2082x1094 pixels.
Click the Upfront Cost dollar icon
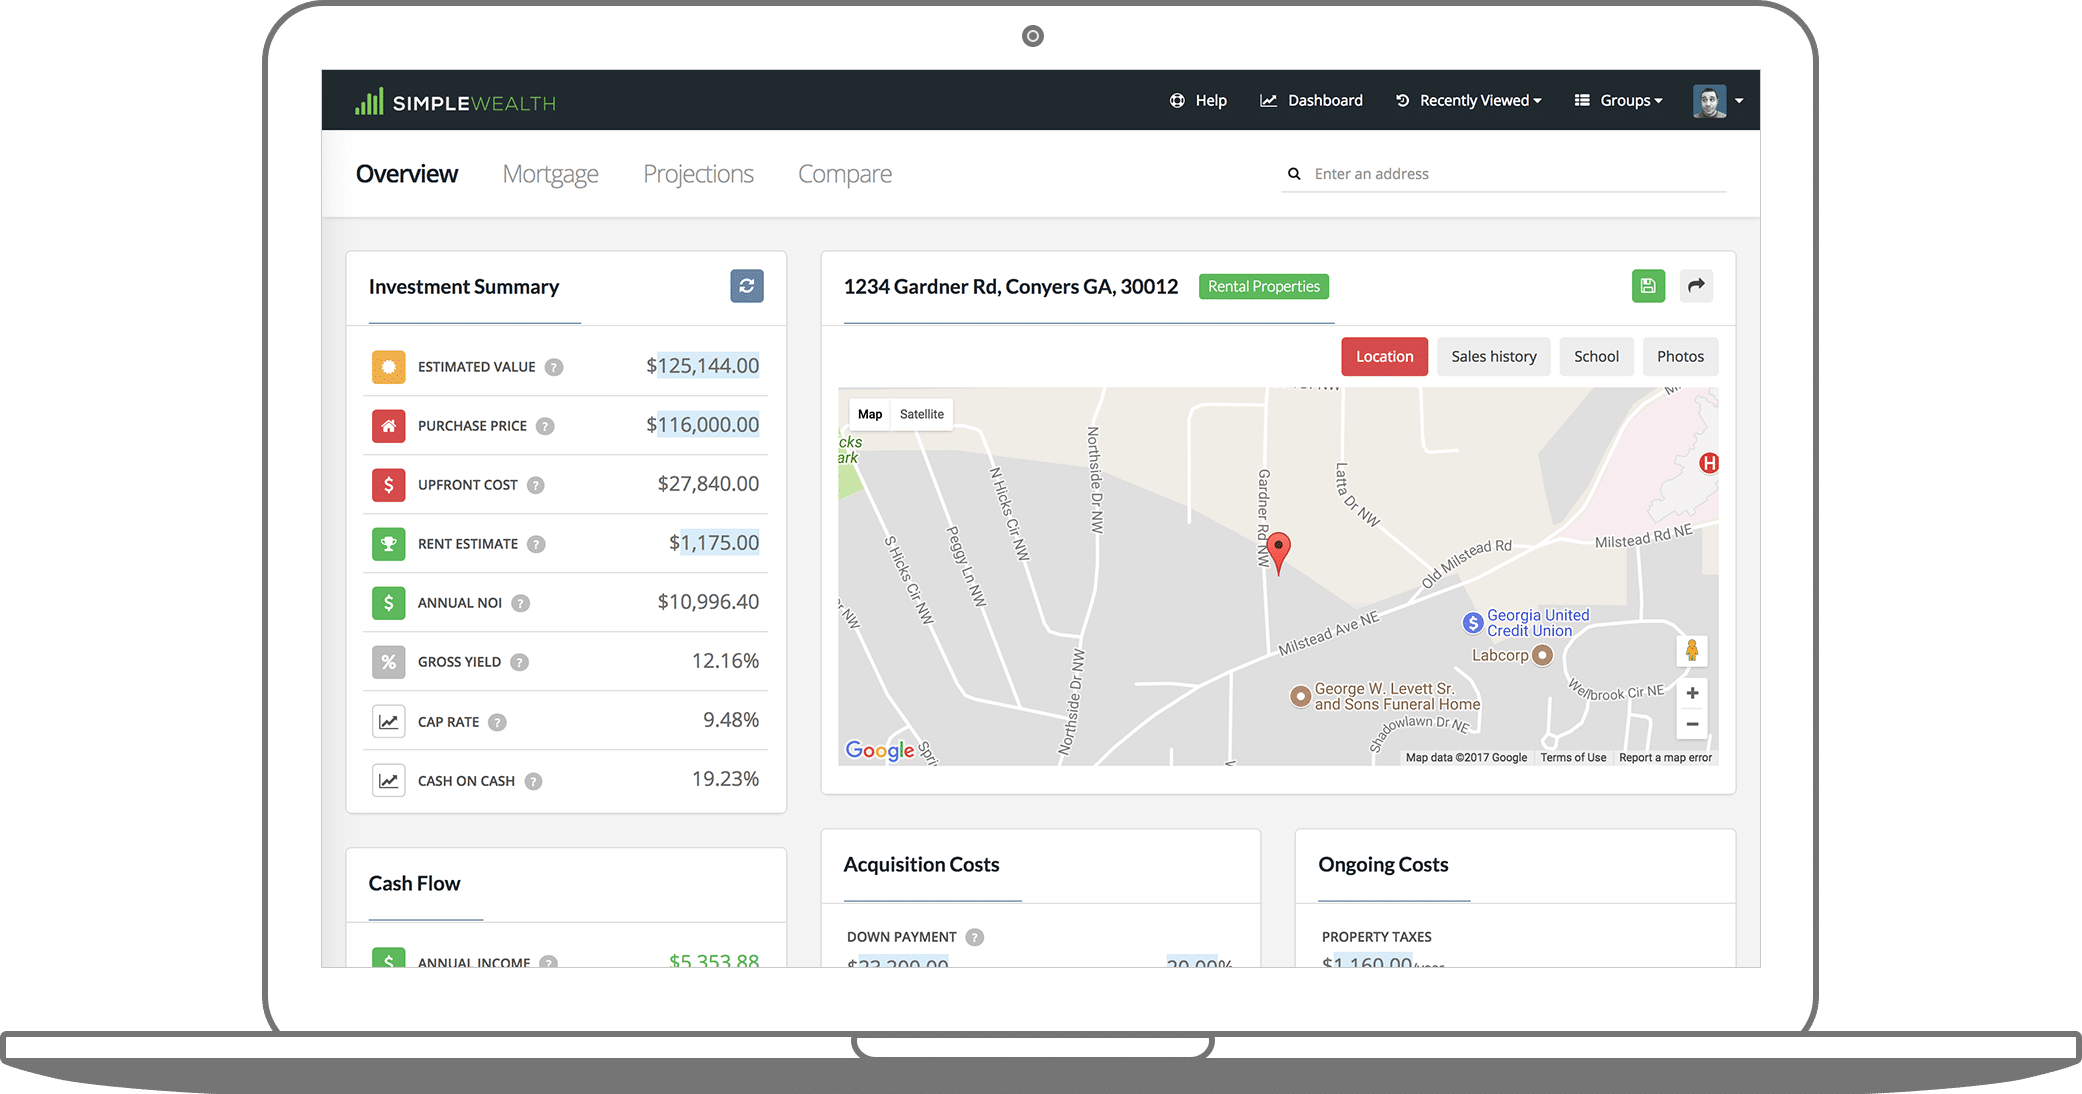point(388,485)
